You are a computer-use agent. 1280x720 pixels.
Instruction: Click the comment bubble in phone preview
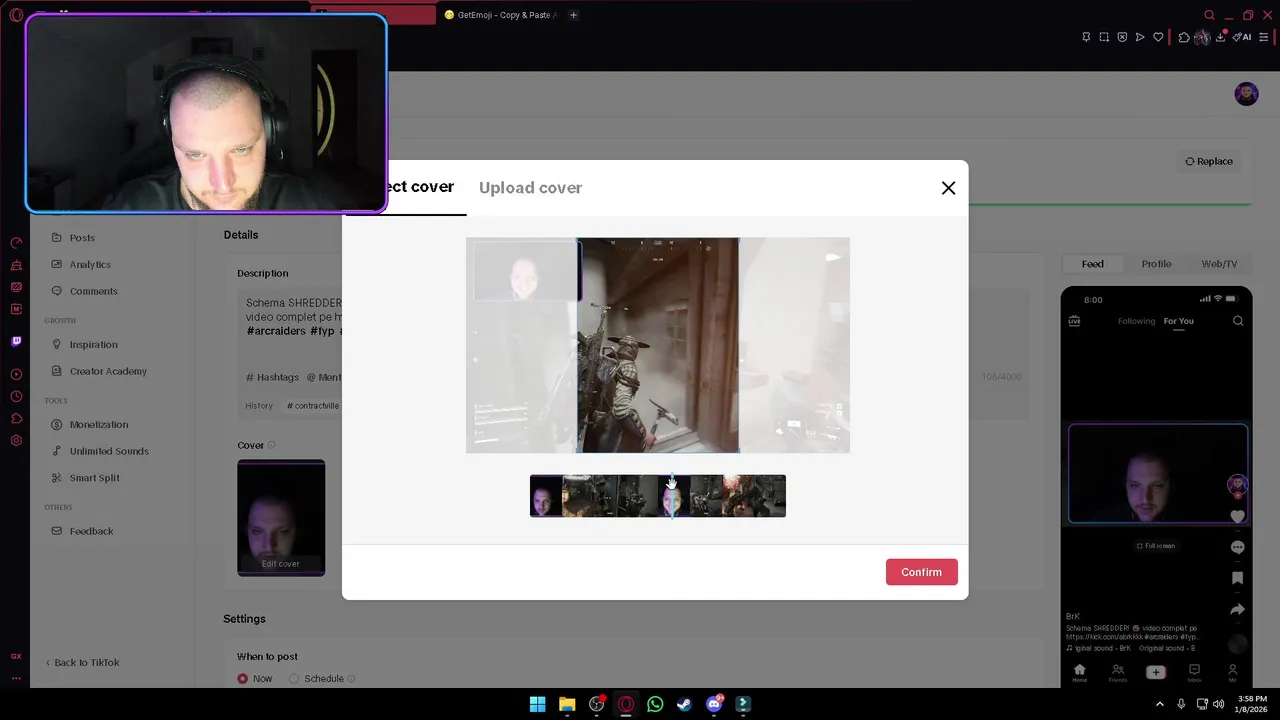click(x=1238, y=547)
